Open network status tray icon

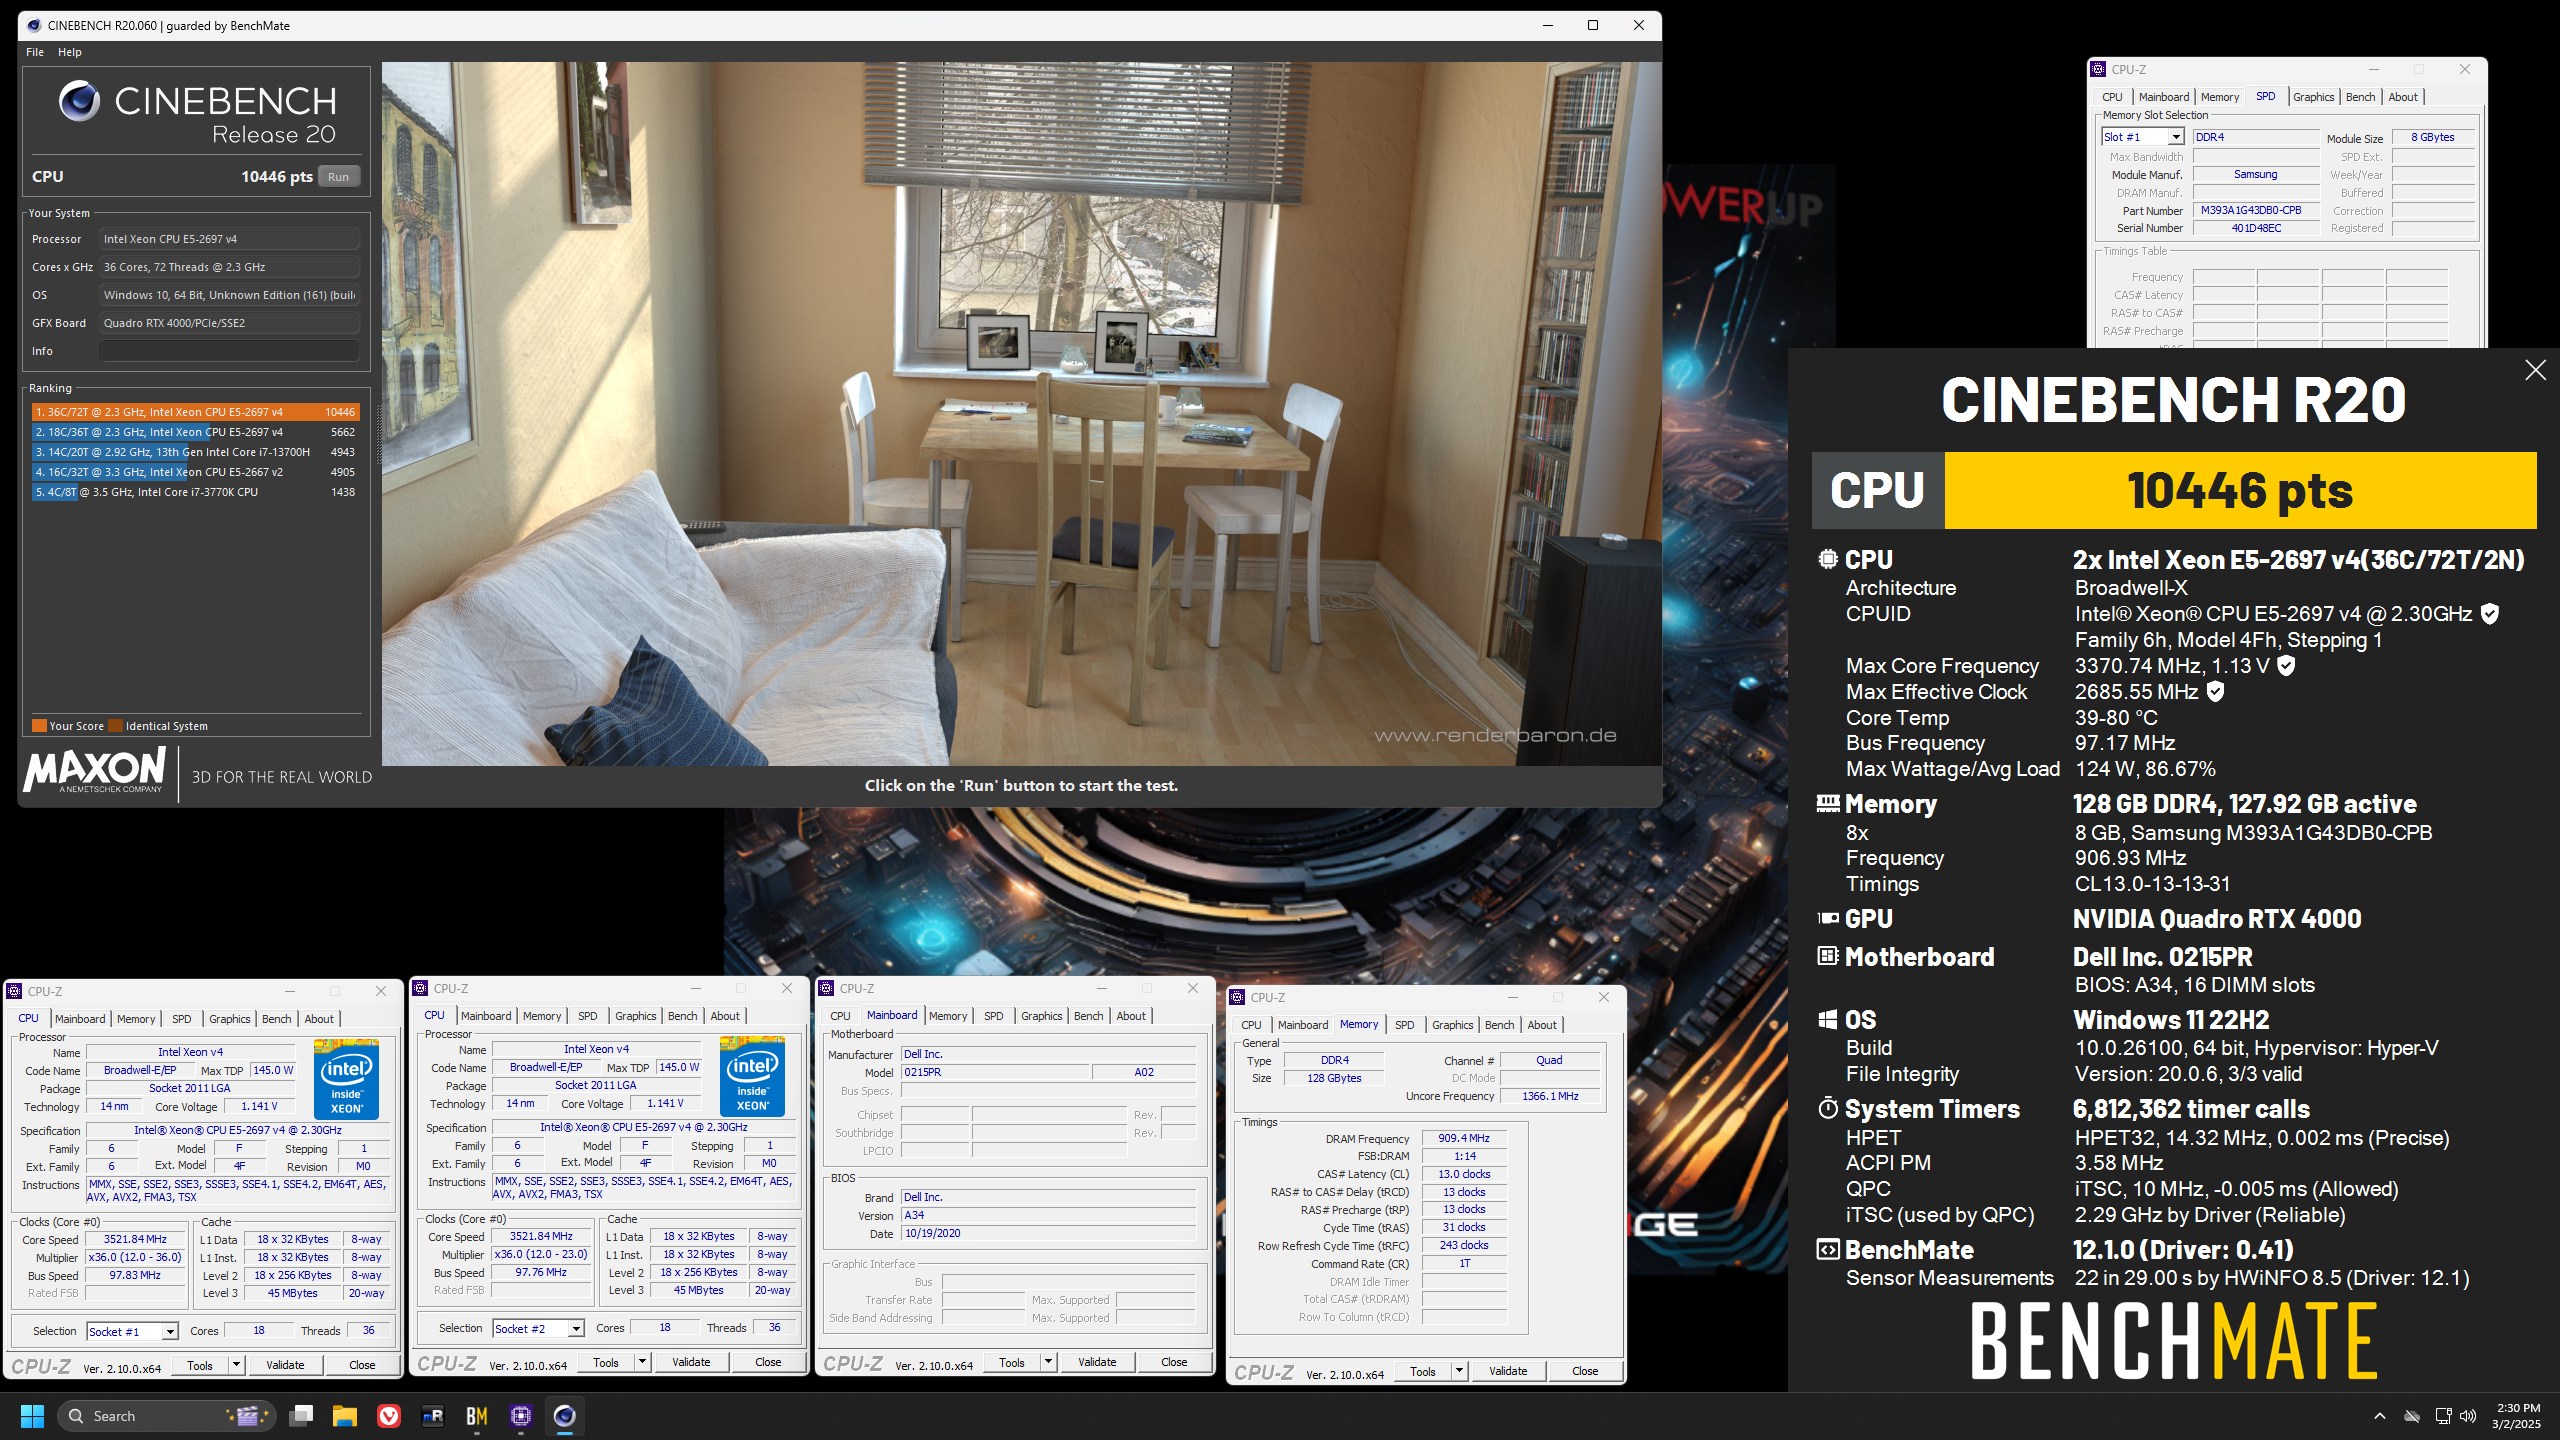[2443, 1416]
